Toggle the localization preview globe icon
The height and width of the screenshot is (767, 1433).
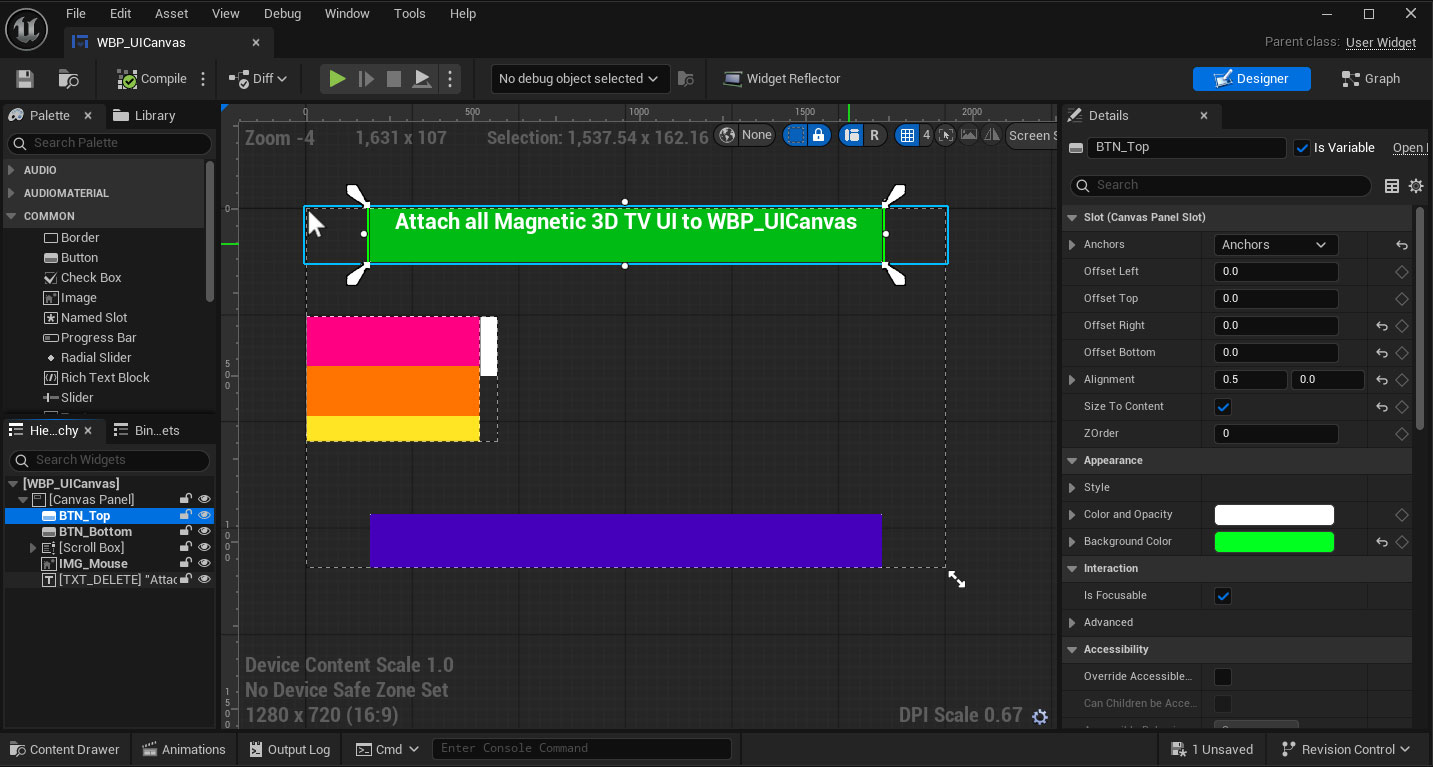[726, 134]
